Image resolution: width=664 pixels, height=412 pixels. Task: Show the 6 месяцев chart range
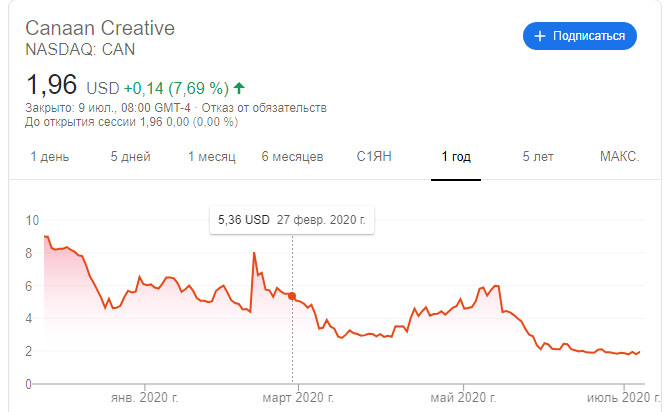pyautogui.click(x=292, y=157)
